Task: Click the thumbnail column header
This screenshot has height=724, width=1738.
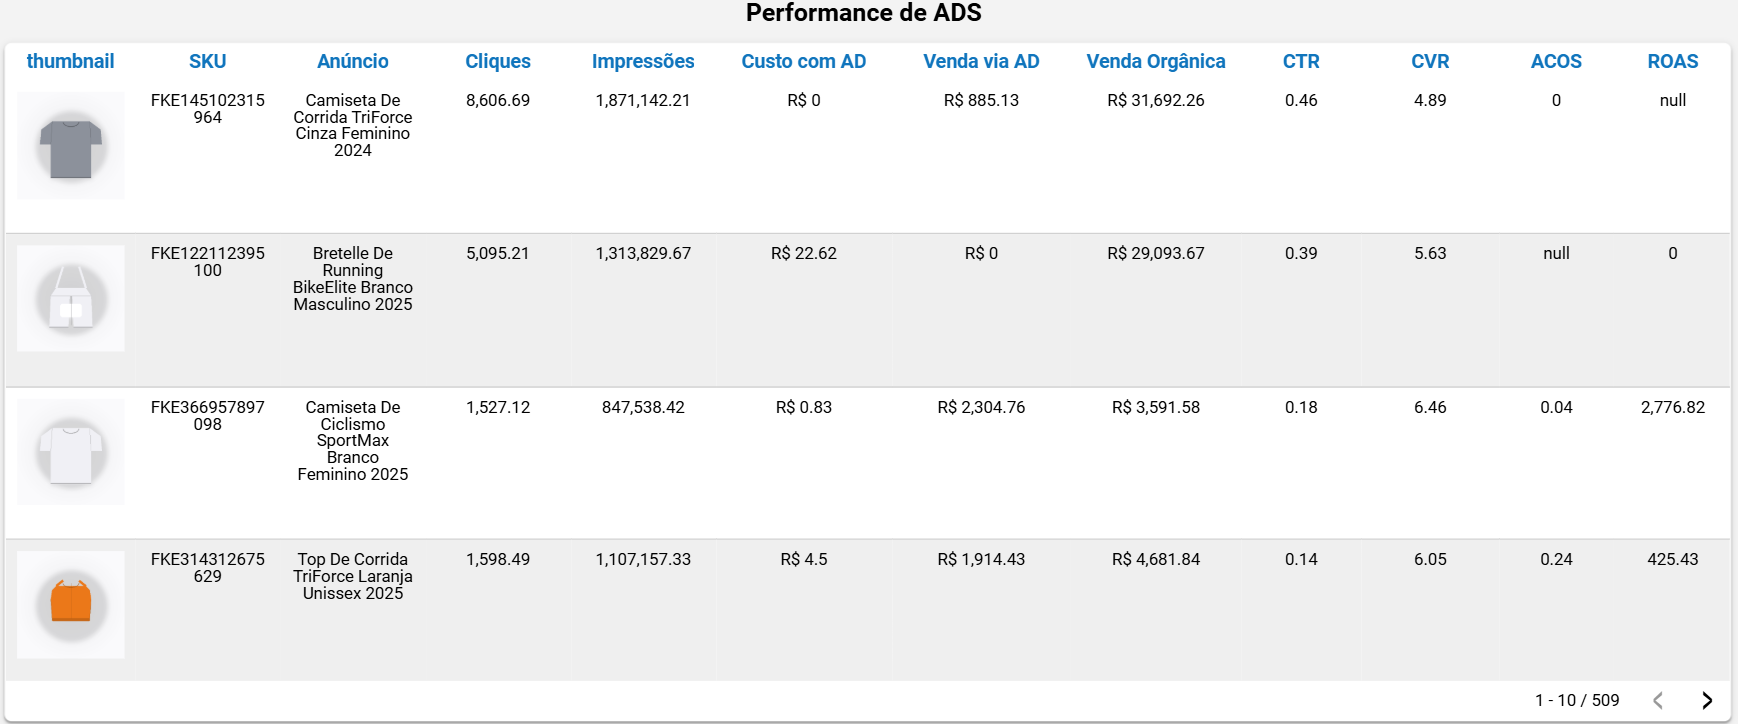Action: [71, 61]
